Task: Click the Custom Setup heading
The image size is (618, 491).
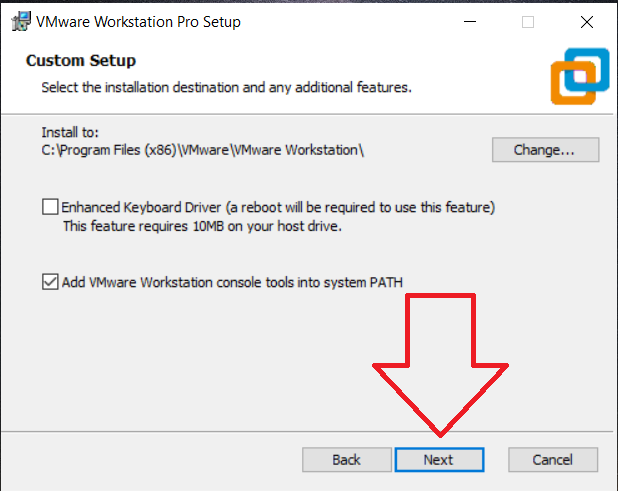Action: (x=81, y=61)
